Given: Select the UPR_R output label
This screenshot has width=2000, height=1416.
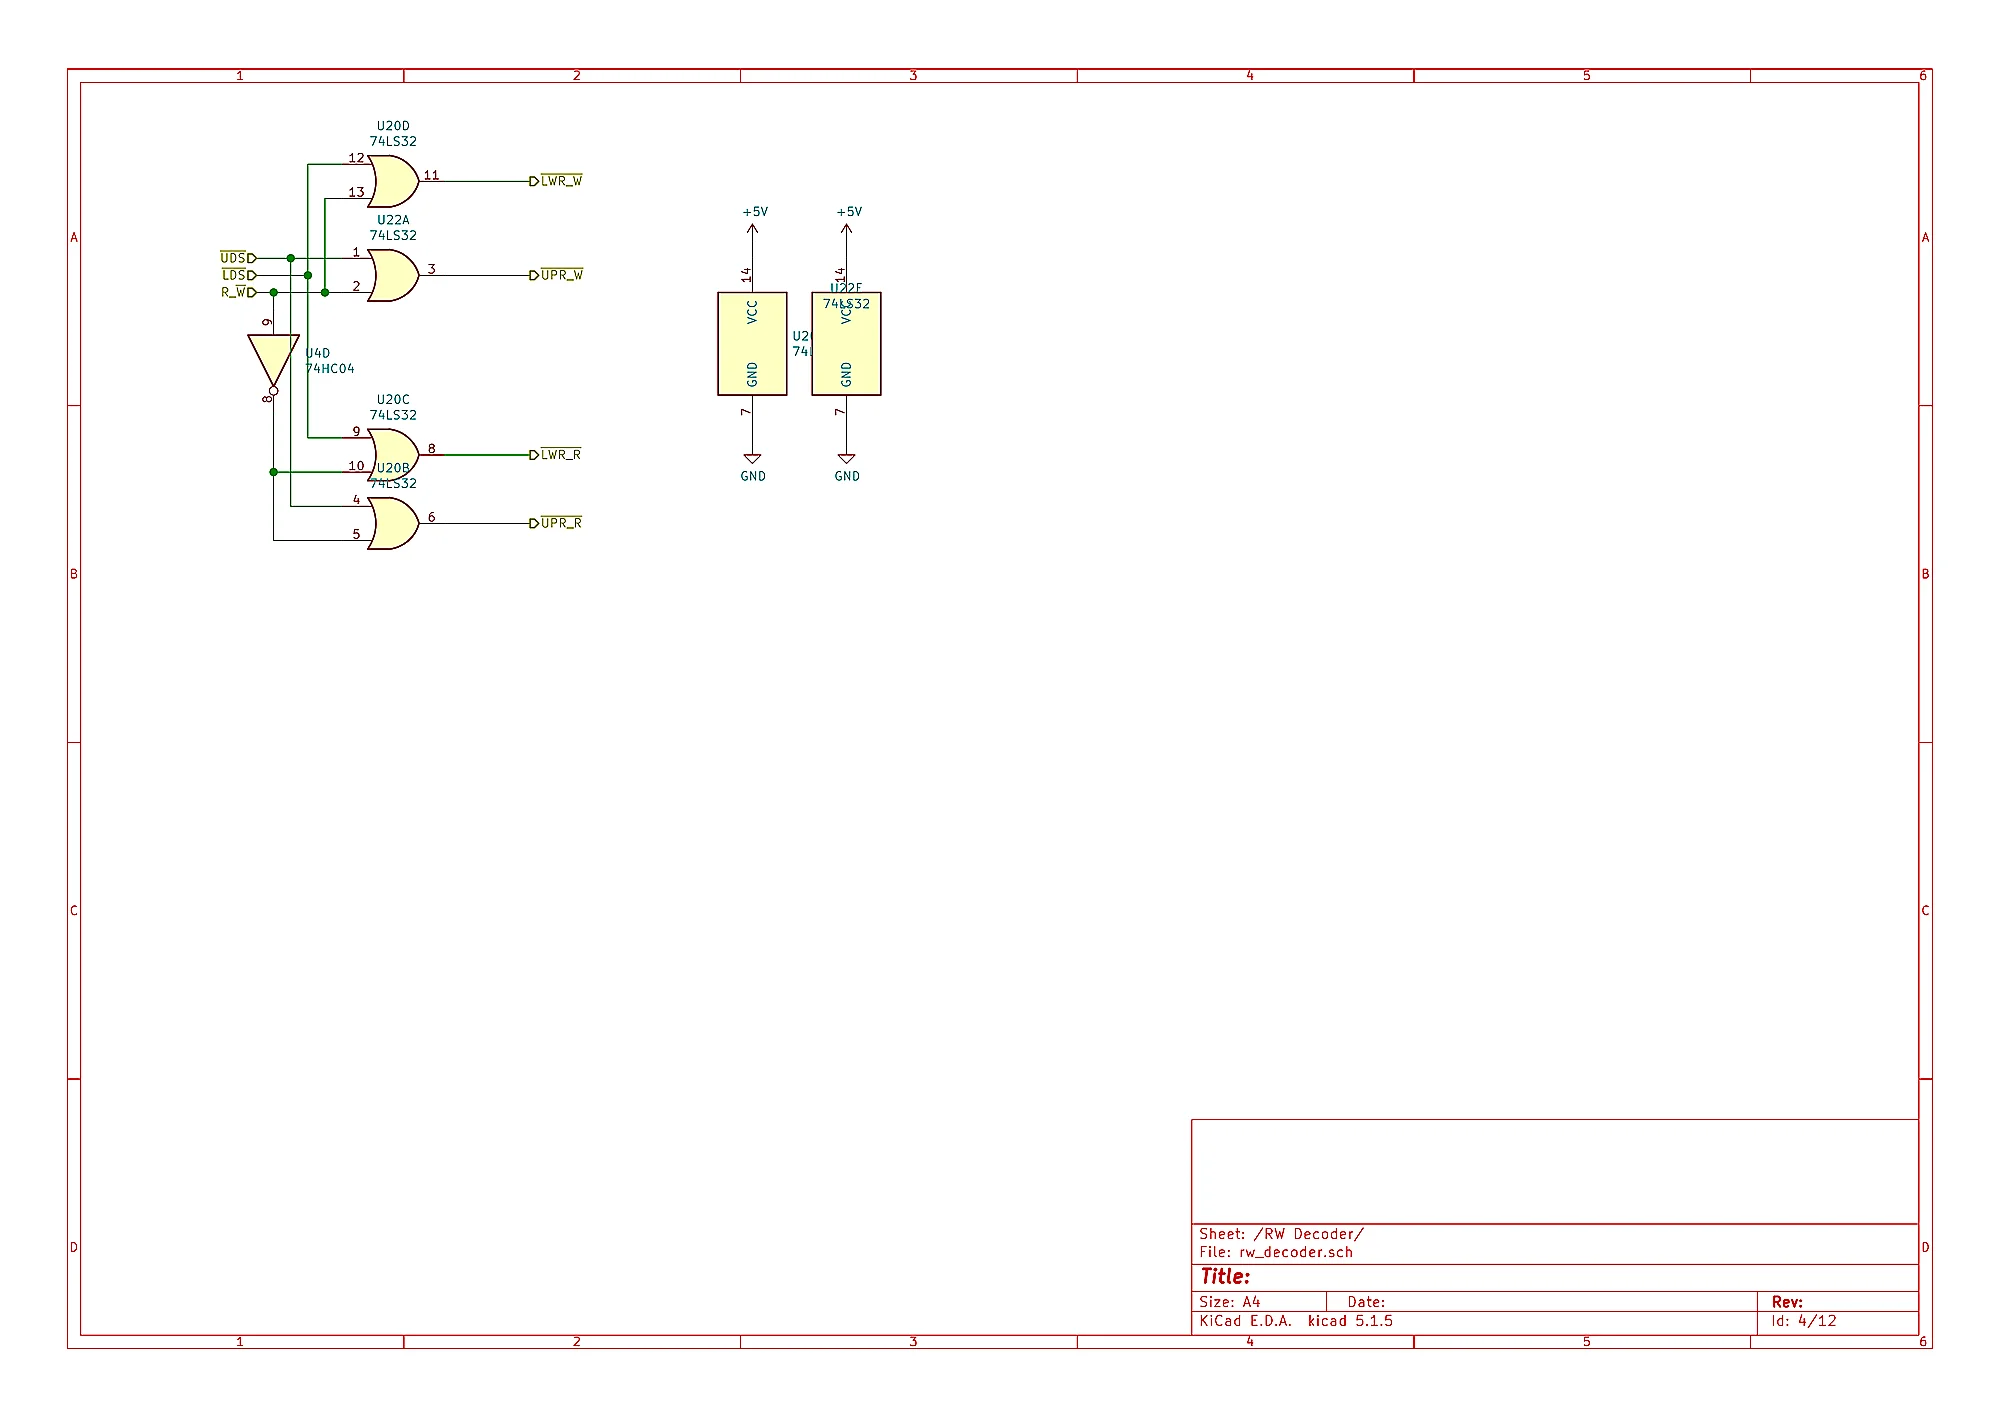Looking at the screenshot, I should tap(560, 523).
